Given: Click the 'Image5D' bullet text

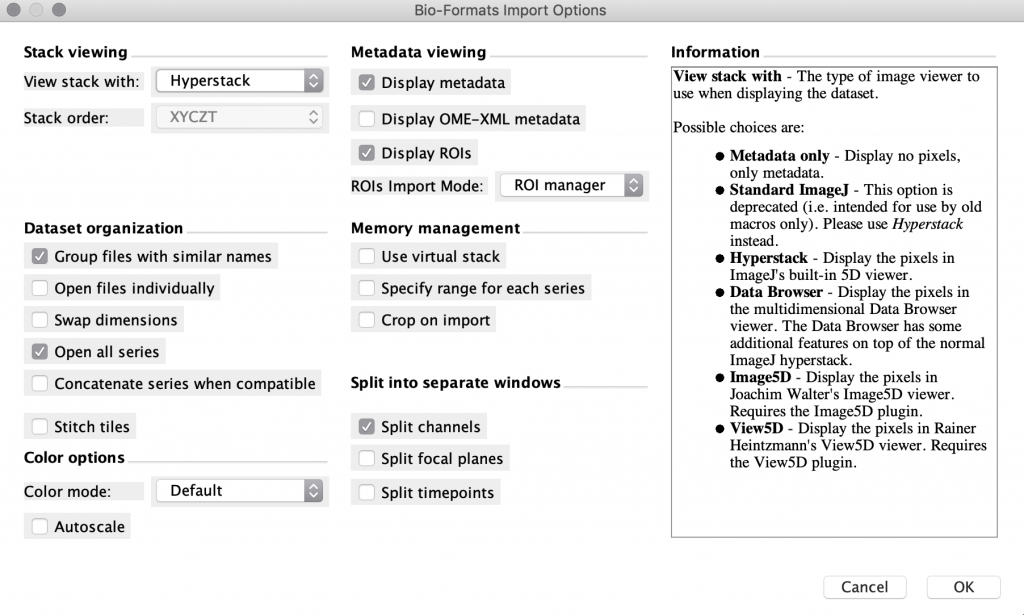Looking at the screenshot, I should (760, 377).
